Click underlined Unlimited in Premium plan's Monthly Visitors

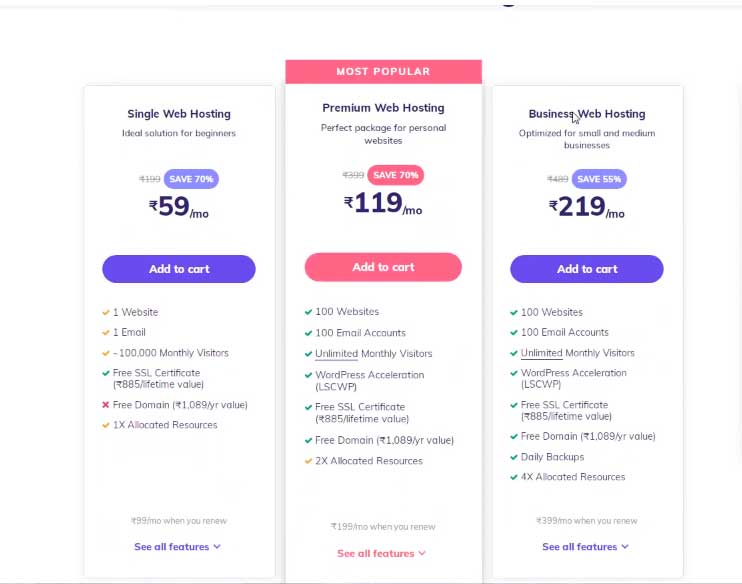(x=336, y=353)
